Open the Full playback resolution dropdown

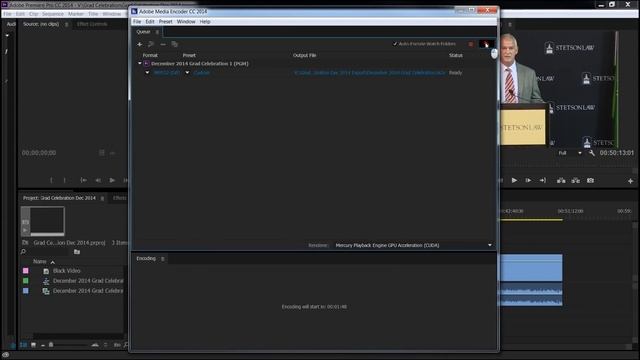(x=570, y=153)
